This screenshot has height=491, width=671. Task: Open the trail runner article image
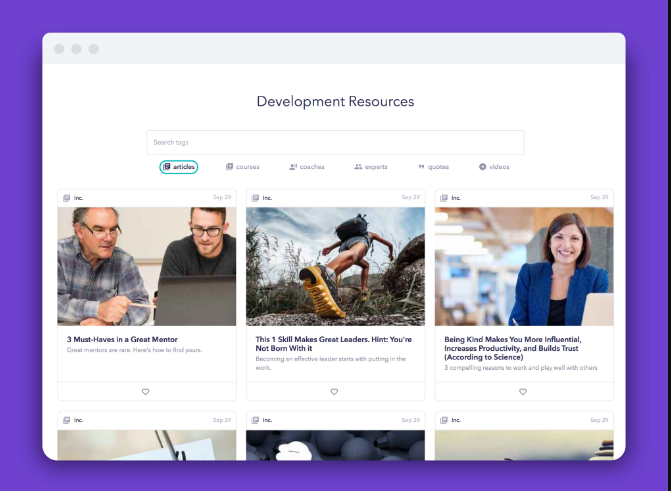[335, 266]
